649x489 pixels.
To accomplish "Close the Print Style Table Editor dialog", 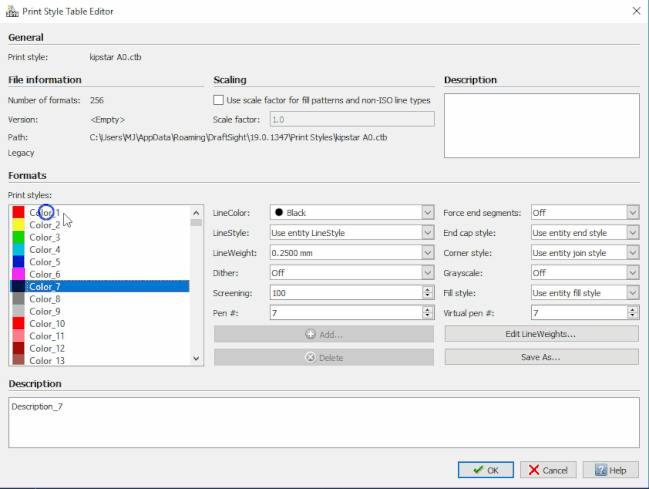I will pyautogui.click(x=636, y=11).
